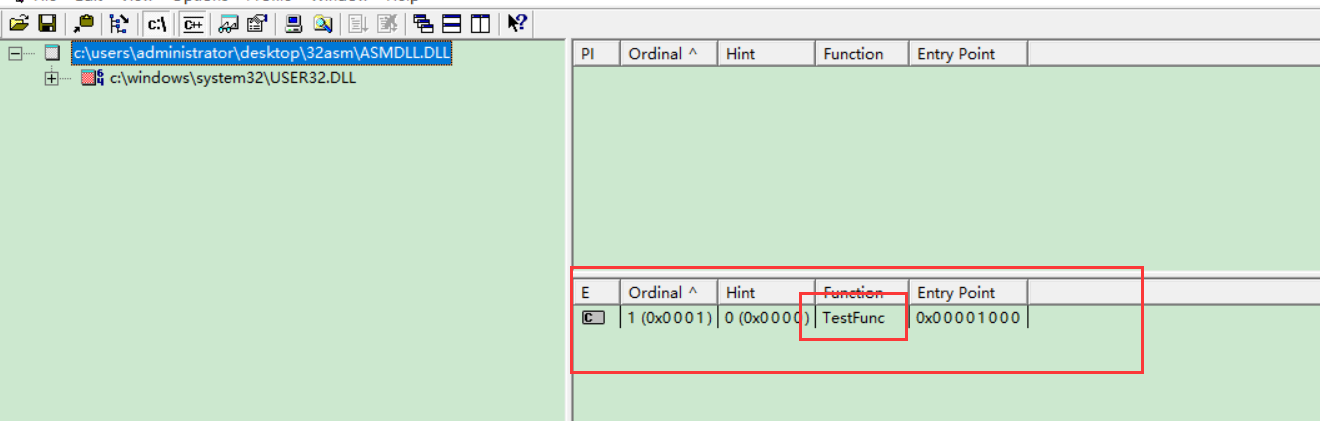1320x421 pixels.
Task: Tile windows vertically toolbar icon
Action: (x=480, y=22)
